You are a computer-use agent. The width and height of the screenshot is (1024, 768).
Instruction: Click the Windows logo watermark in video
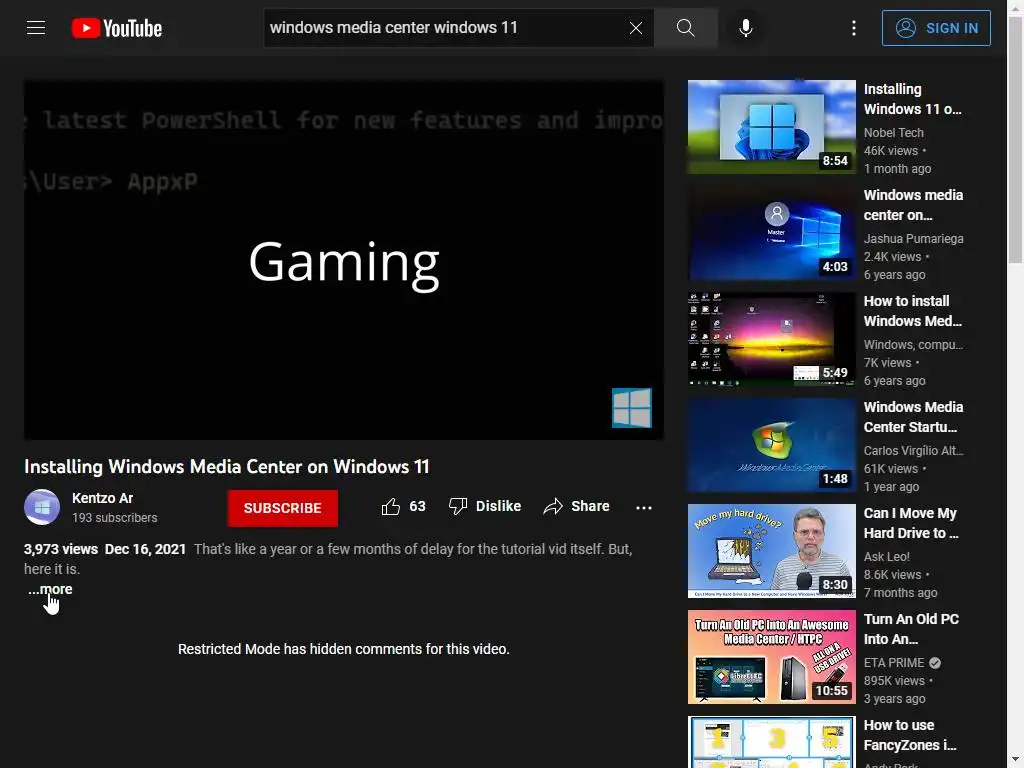632,408
